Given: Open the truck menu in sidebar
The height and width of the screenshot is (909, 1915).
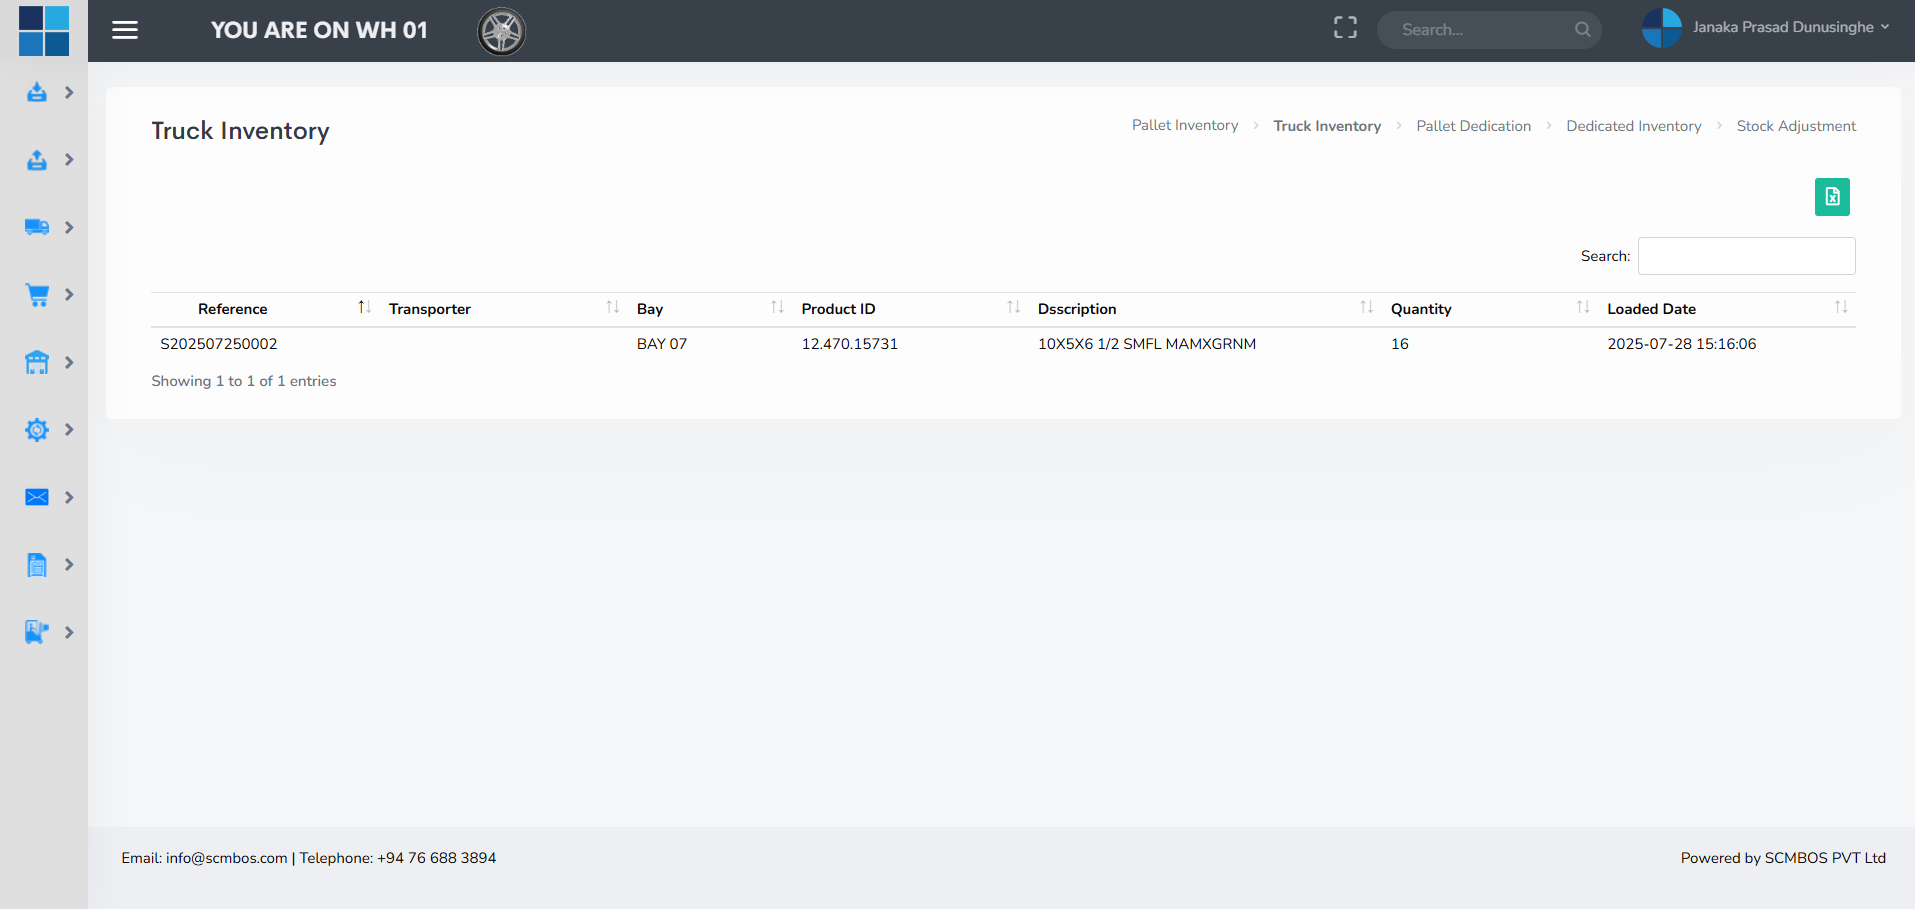Looking at the screenshot, I should point(37,228).
